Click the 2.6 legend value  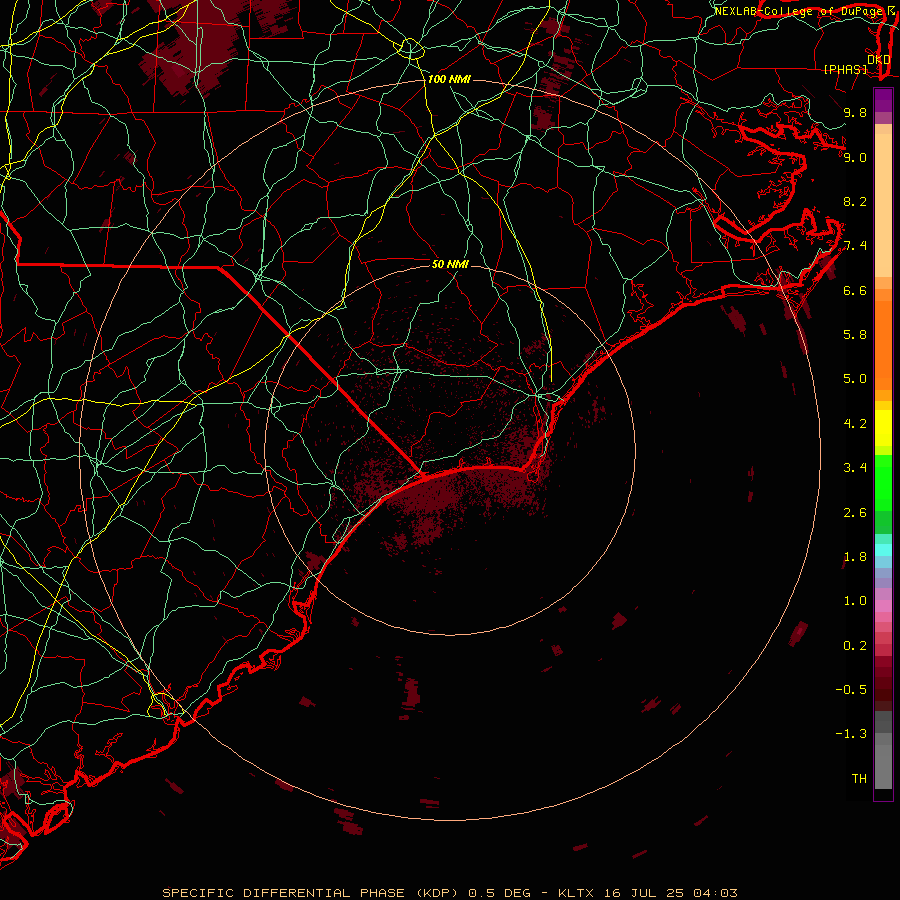[x=855, y=513]
